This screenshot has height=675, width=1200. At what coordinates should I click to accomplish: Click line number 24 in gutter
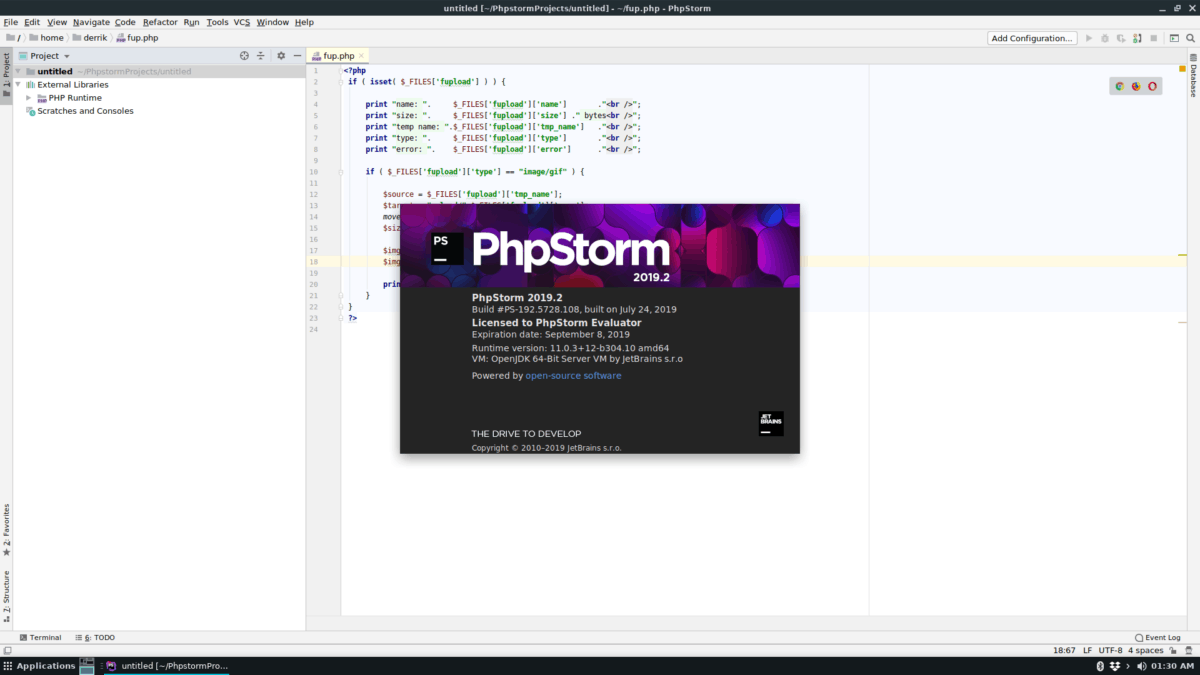(x=314, y=329)
